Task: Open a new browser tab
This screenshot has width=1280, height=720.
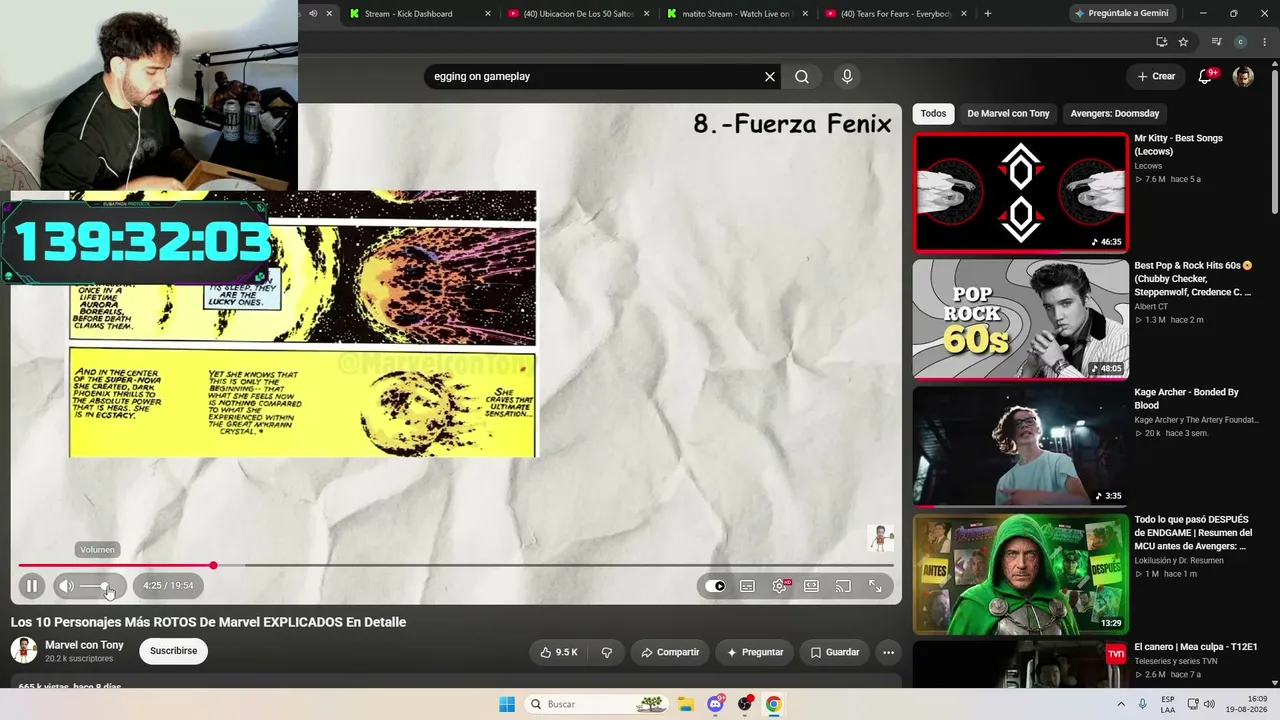Action: pyautogui.click(x=988, y=14)
